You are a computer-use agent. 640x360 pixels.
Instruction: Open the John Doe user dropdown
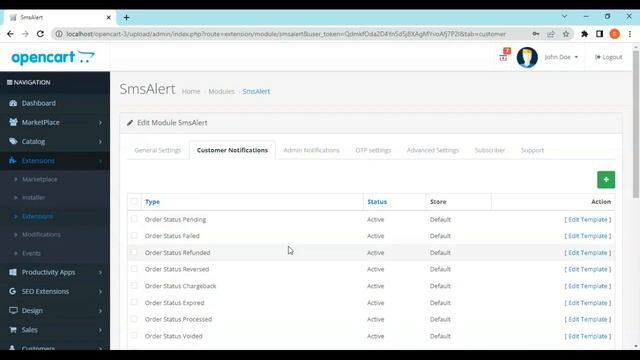[x=561, y=57]
